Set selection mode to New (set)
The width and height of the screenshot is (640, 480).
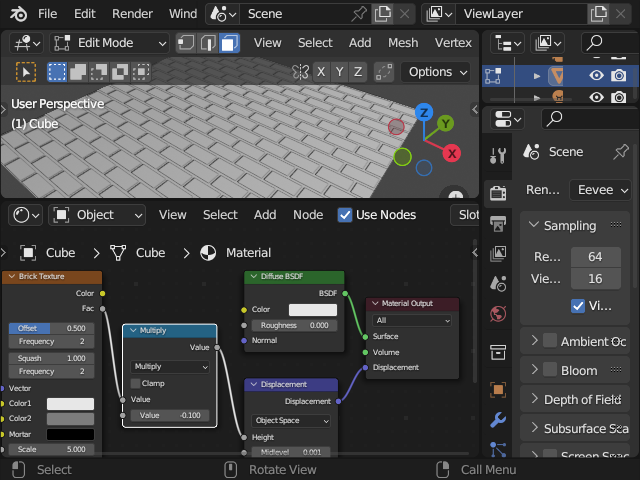tap(57, 72)
